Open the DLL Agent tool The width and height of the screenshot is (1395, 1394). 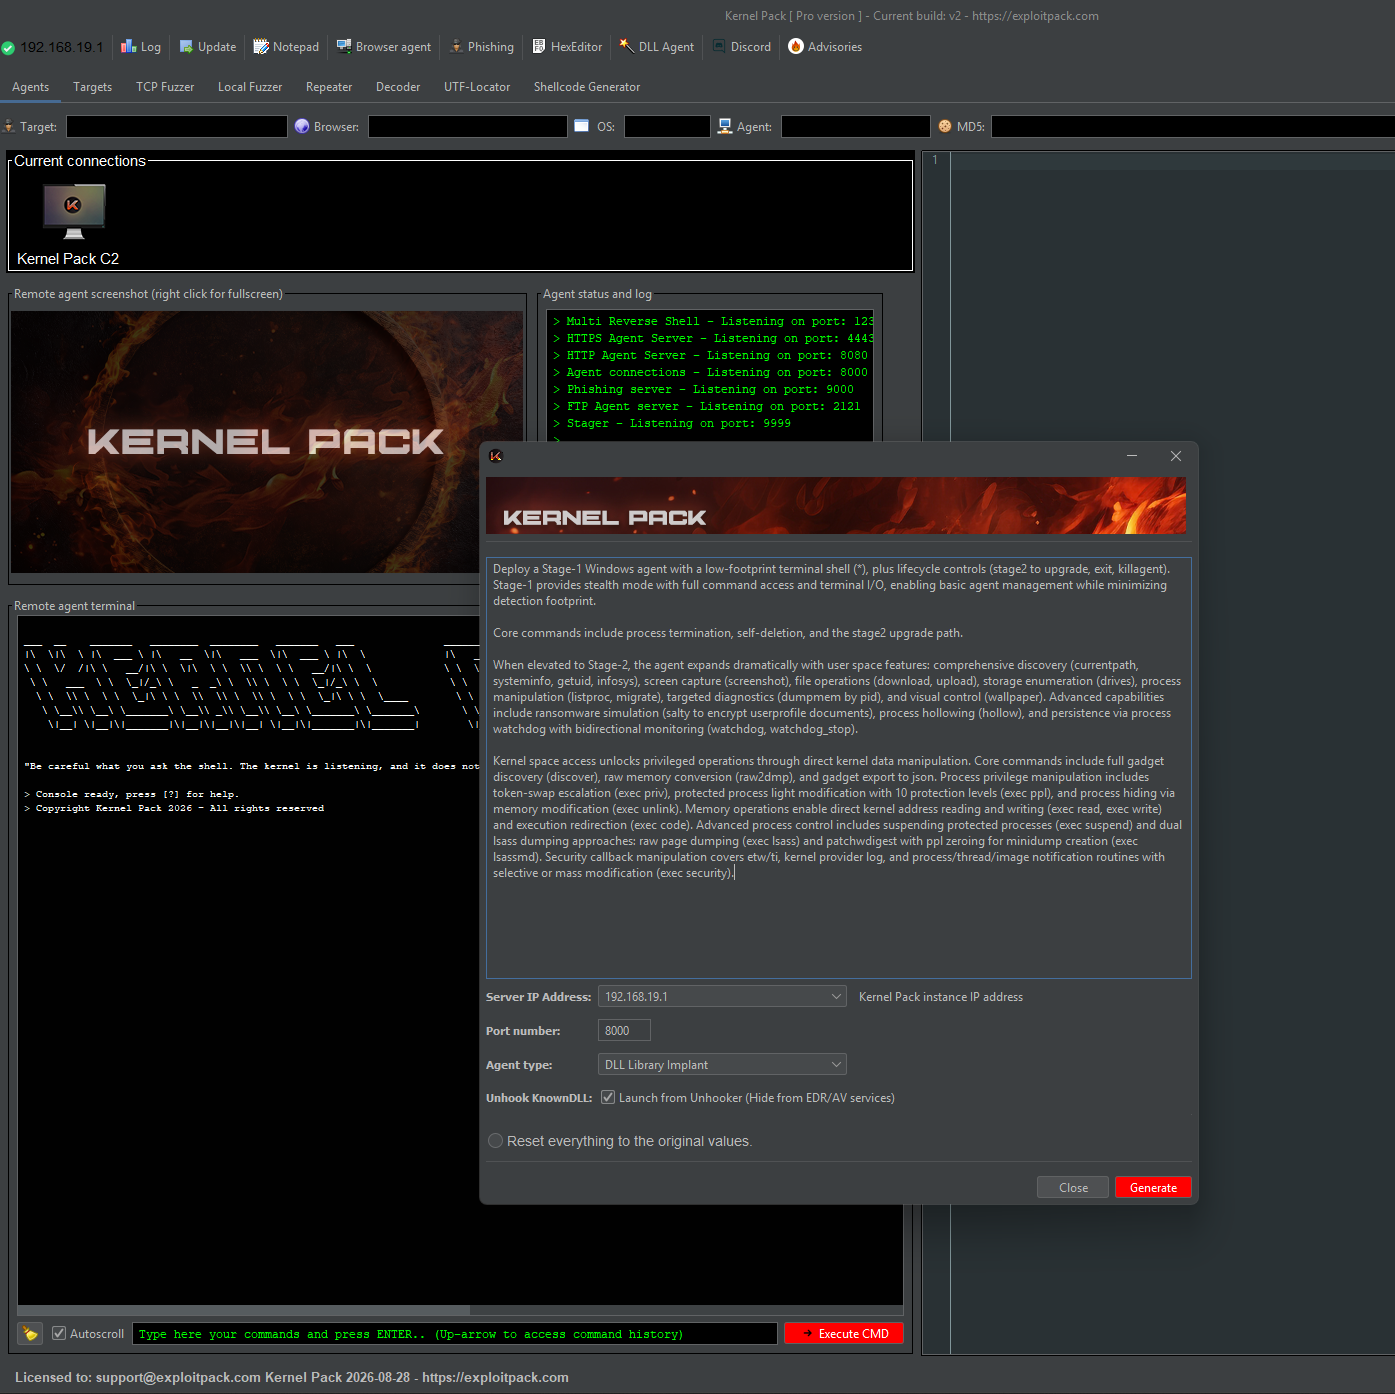[656, 47]
